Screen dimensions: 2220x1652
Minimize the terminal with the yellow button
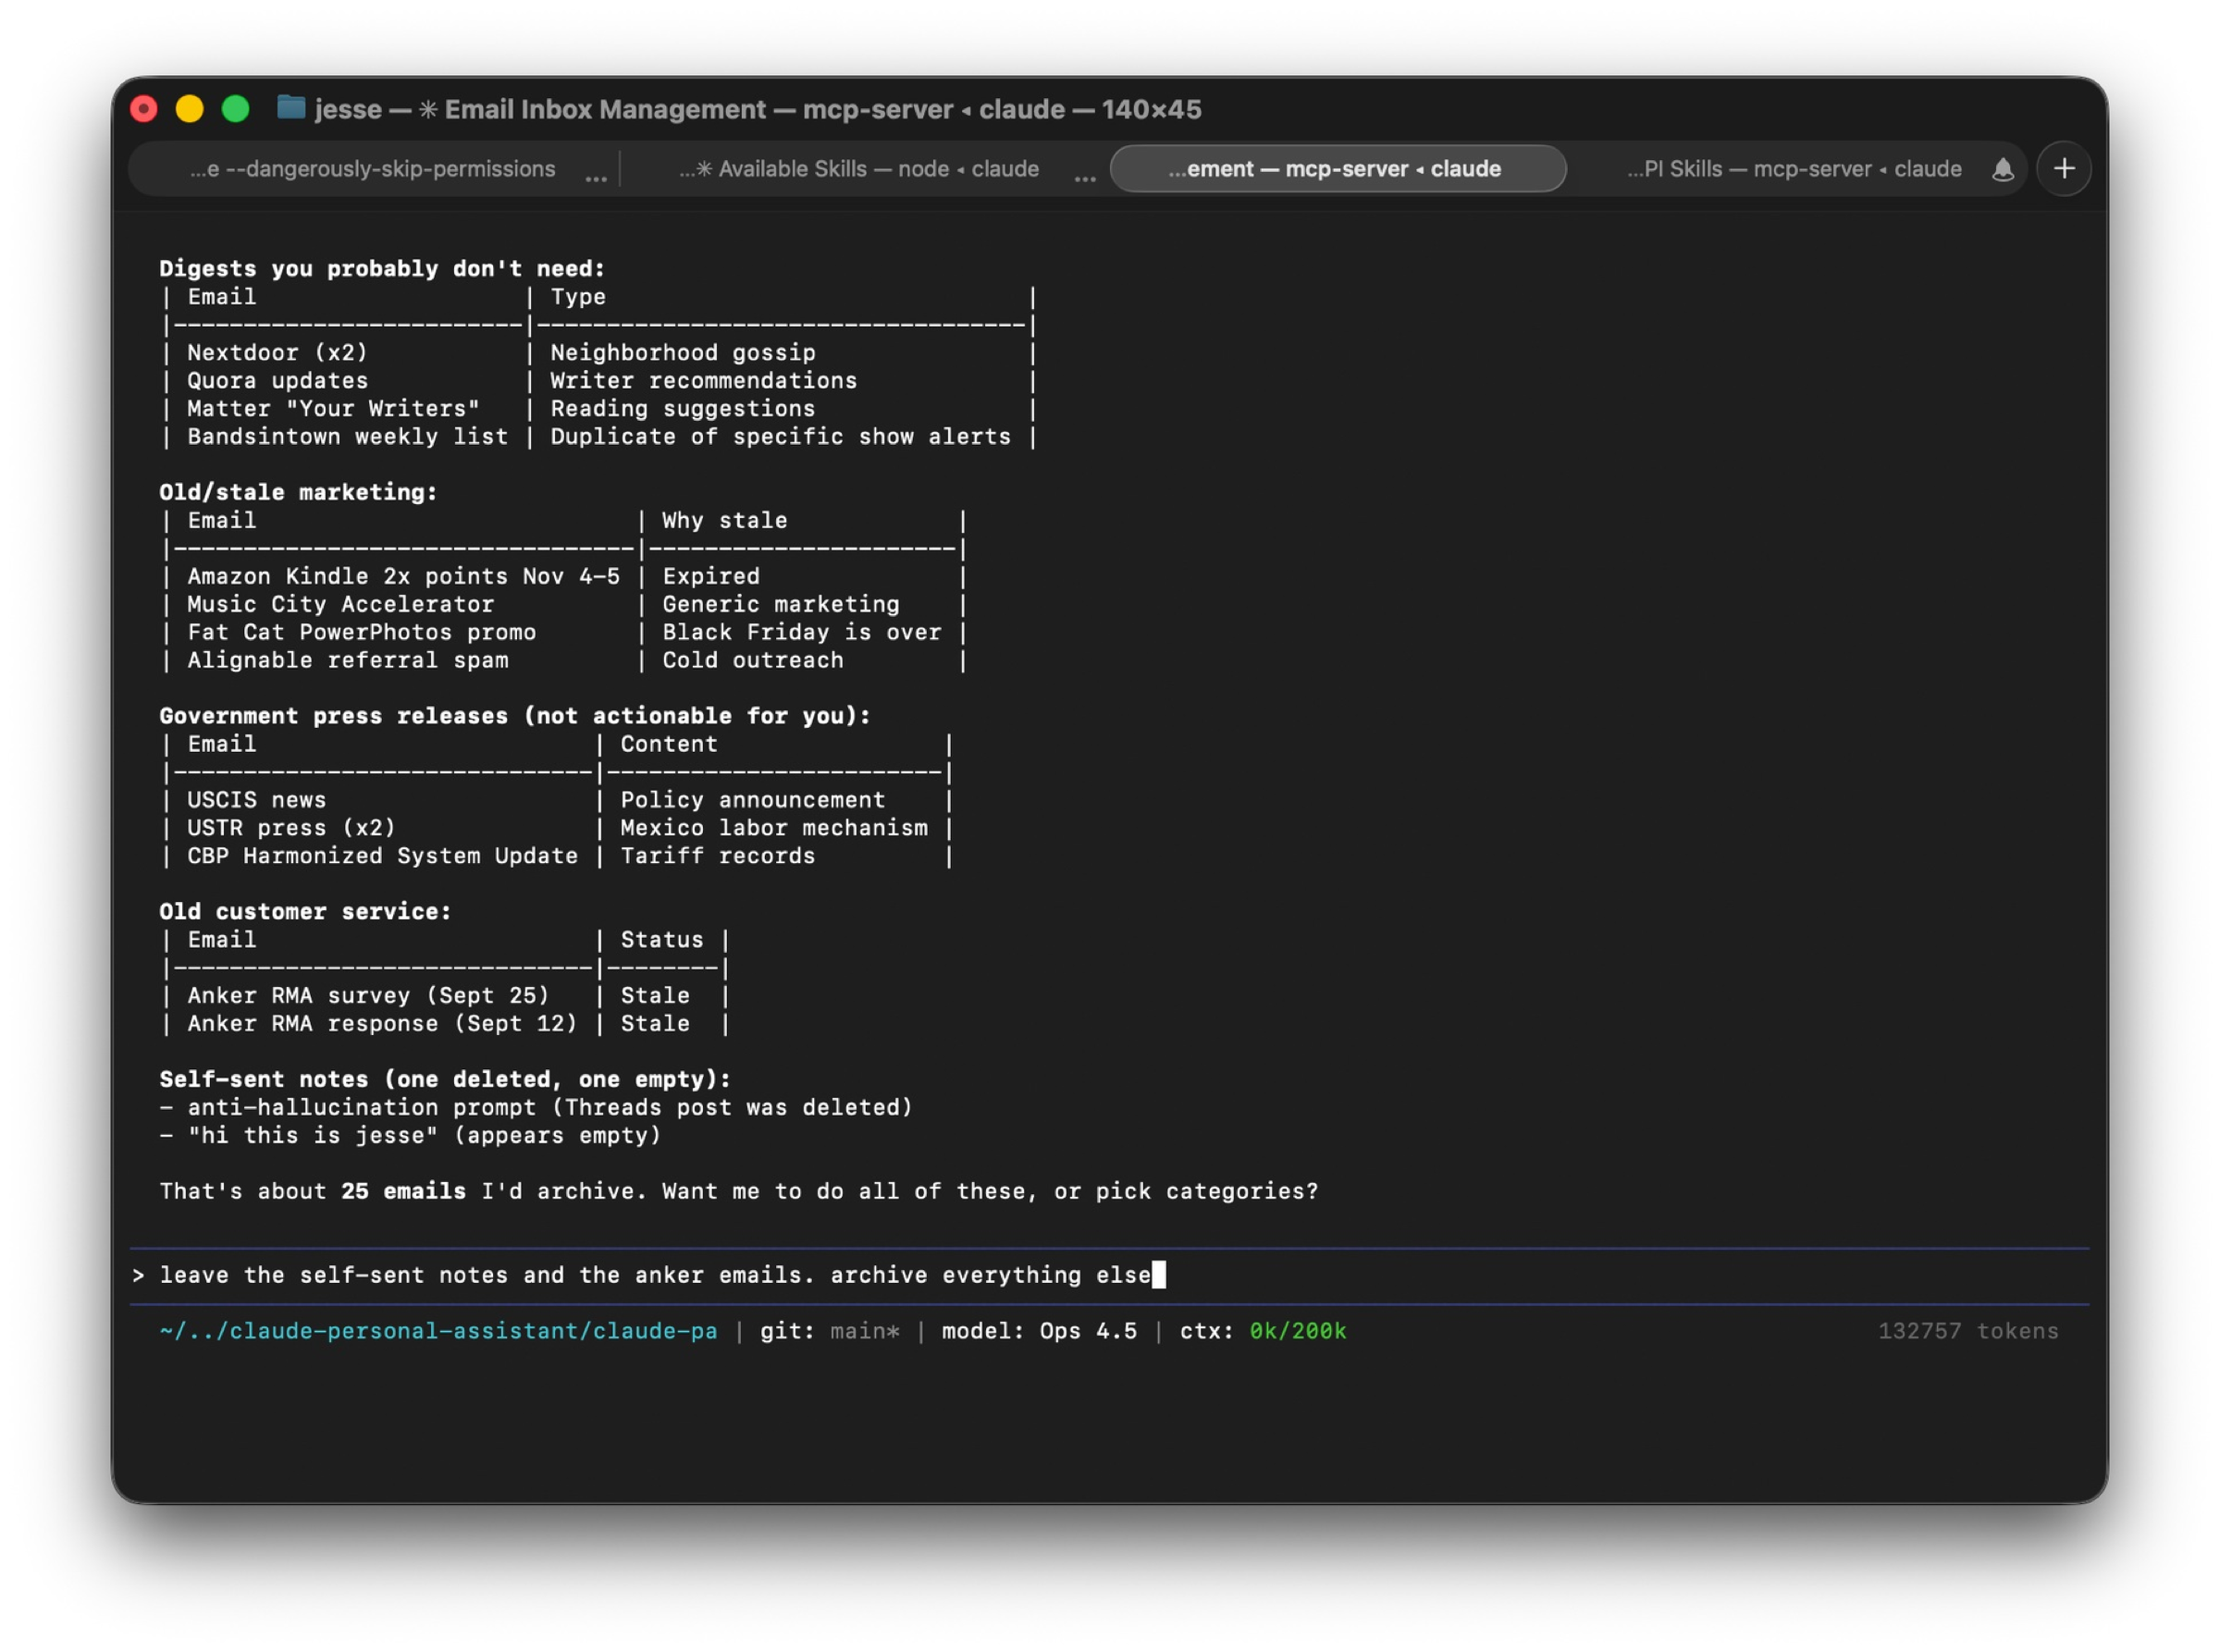190,108
